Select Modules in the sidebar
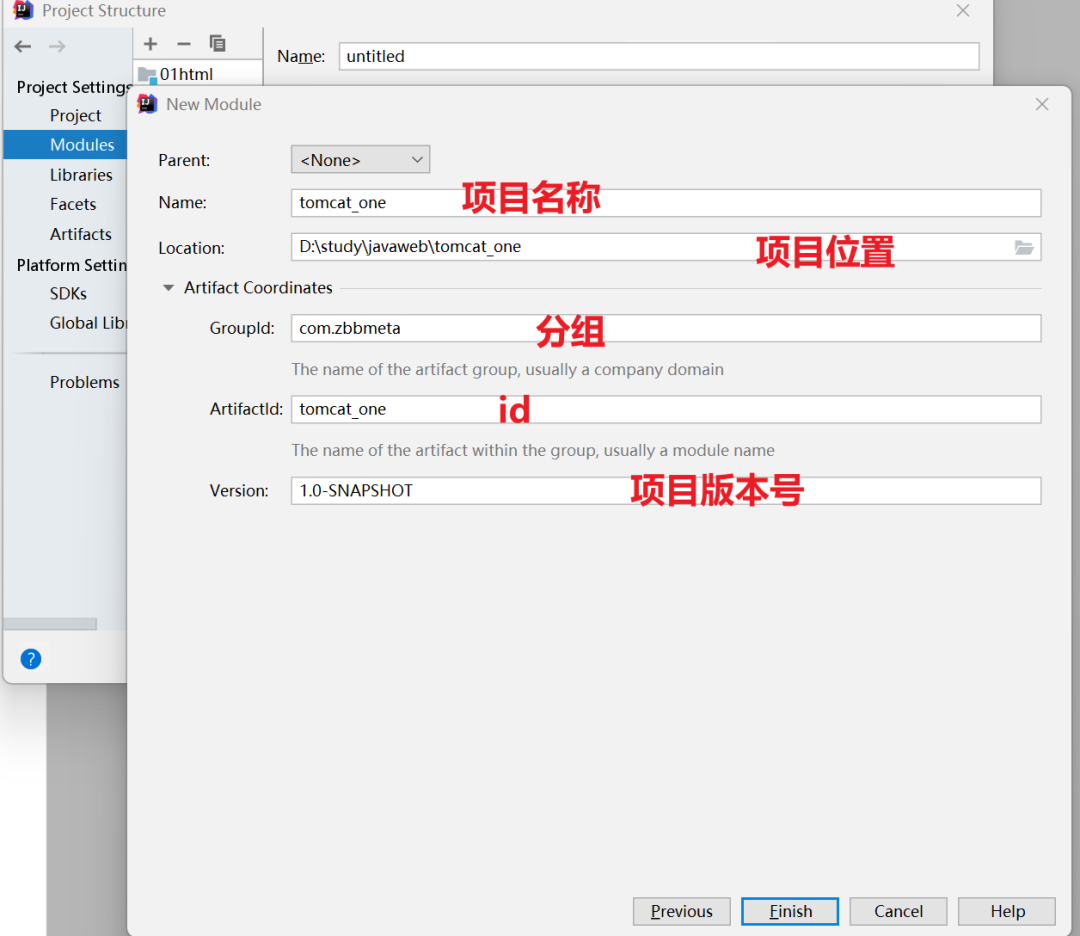This screenshot has height=936, width=1080. [65, 145]
